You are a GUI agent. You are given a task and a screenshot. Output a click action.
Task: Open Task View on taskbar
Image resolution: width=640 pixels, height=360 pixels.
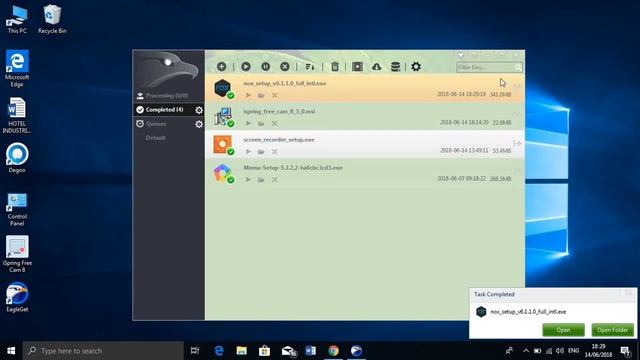tap(195, 351)
